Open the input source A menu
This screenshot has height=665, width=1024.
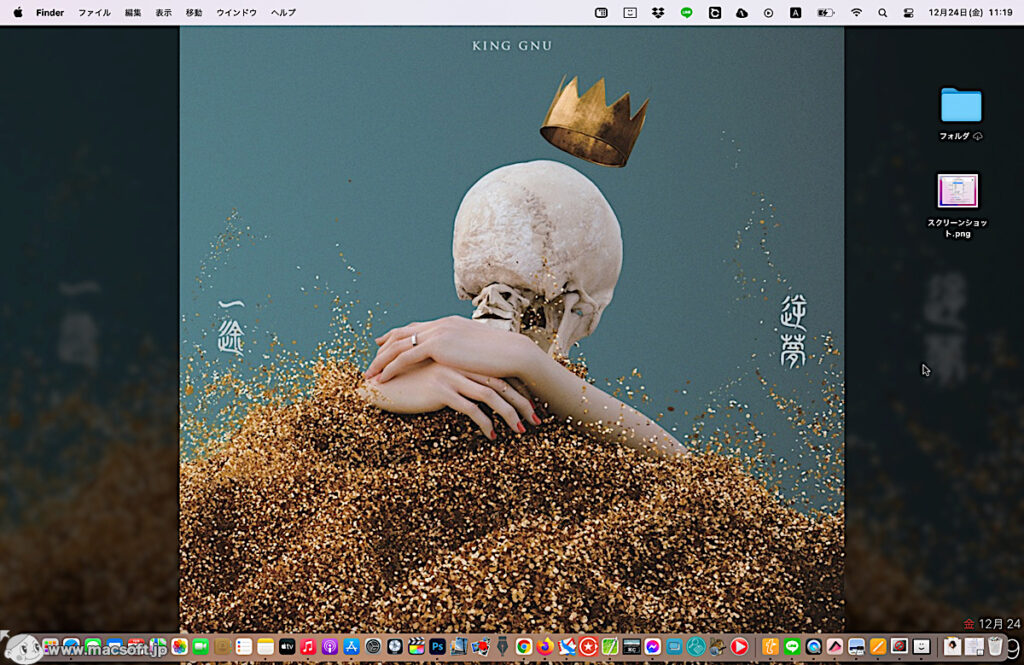click(x=795, y=12)
